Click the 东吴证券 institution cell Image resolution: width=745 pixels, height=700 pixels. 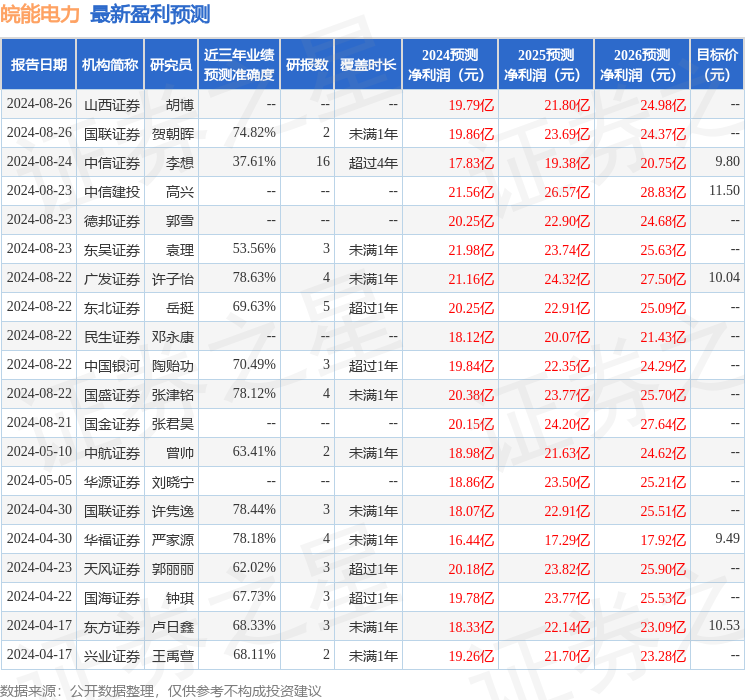coord(112,250)
